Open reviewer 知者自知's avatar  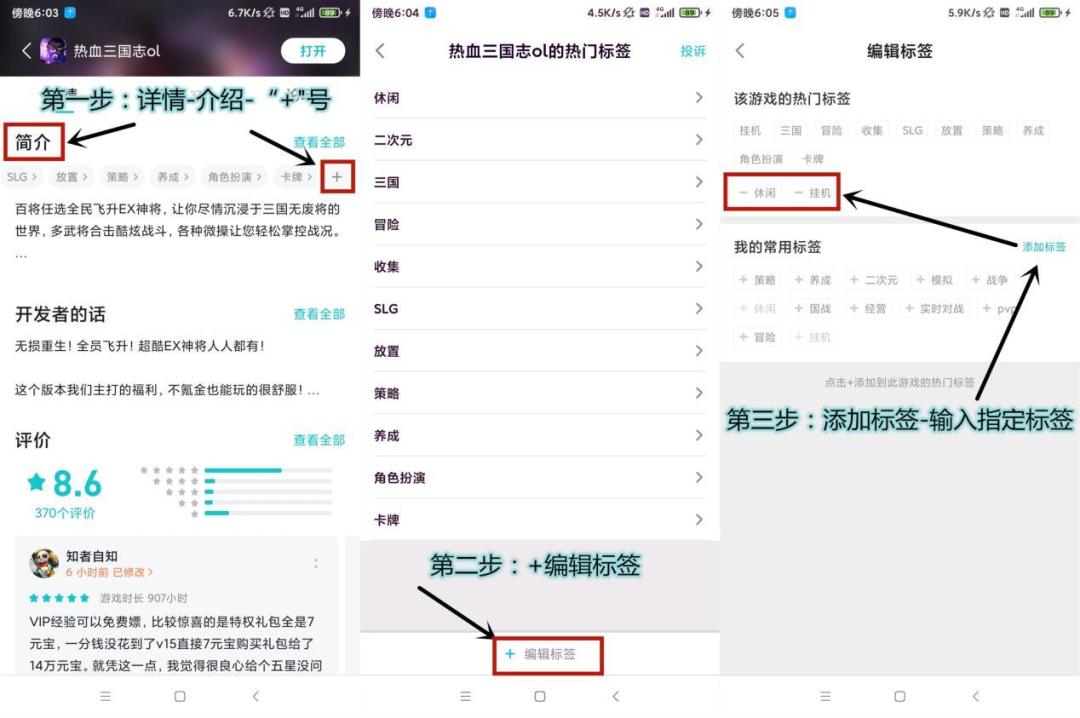pos(44,563)
